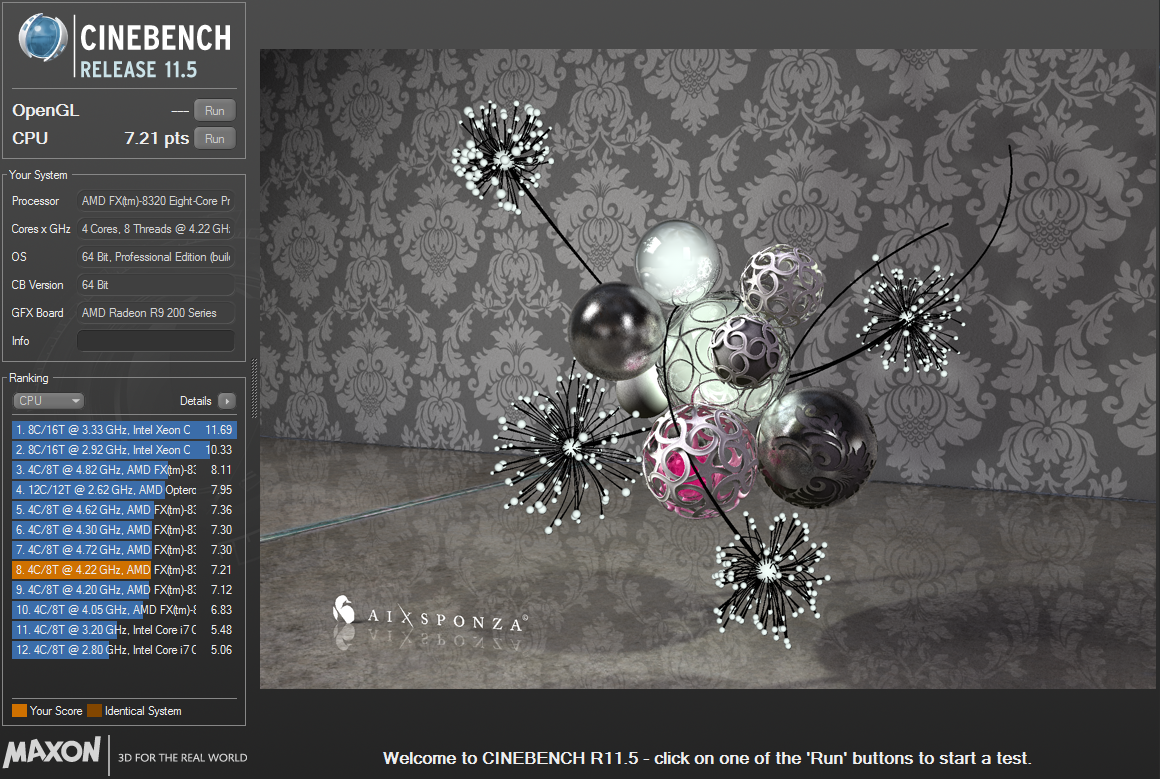
Task: Select ranking row 3 AMD FX 4.82 GHz
Action: pyautogui.click(x=124, y=470)
